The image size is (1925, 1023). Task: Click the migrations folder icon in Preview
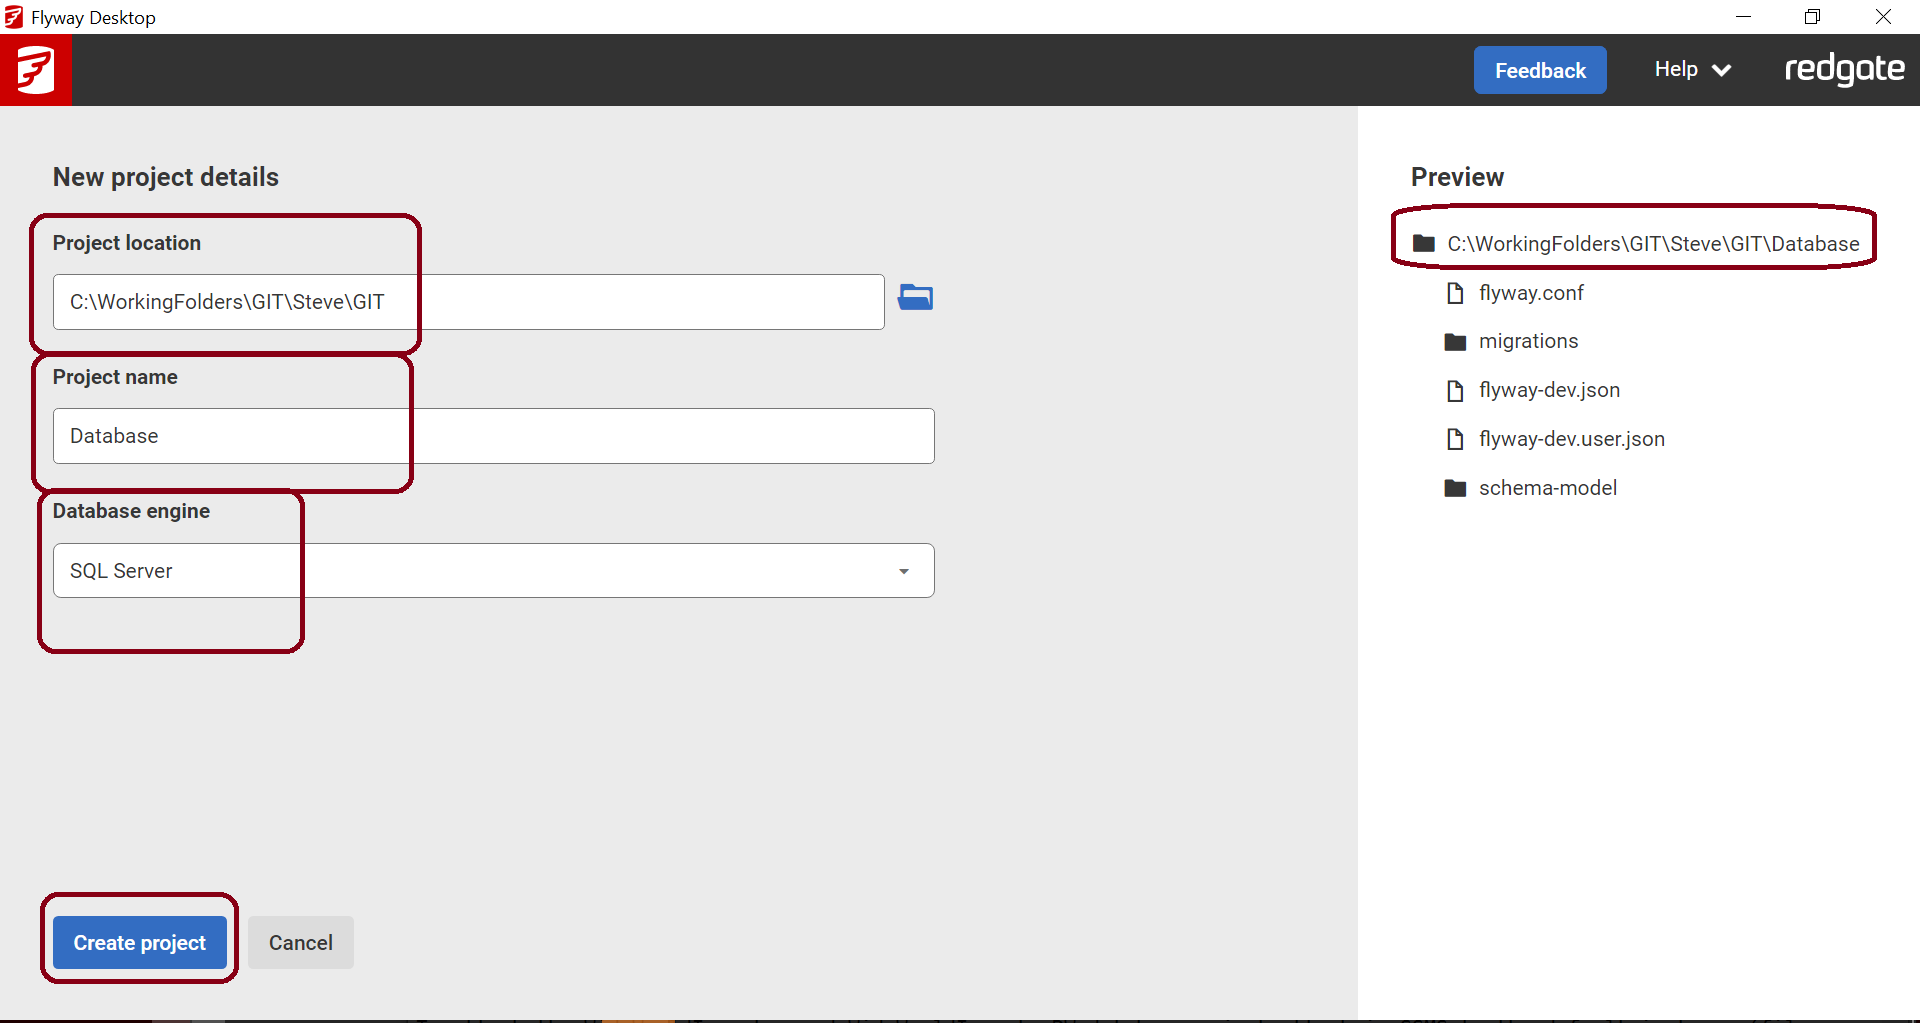[x=1455, y=340]
